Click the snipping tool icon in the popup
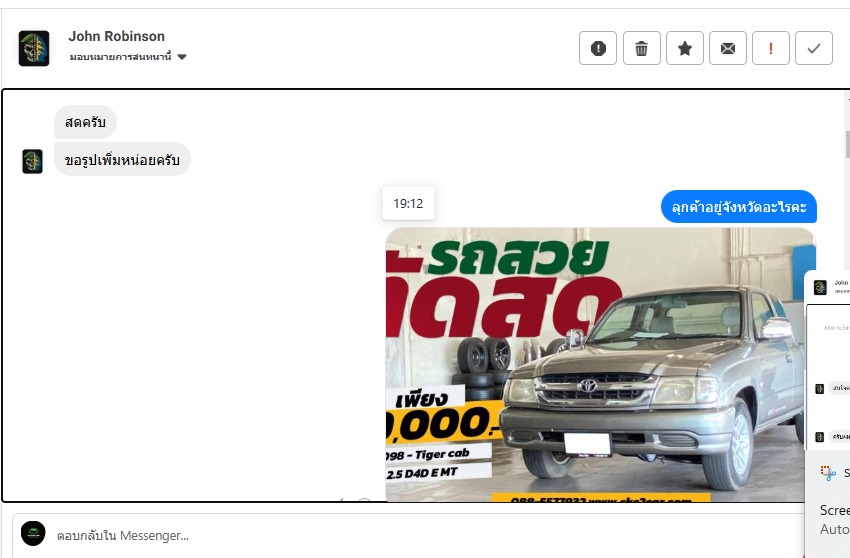Image resolution: width=850 pixels, height=558 pixels. tap(828, 473)
